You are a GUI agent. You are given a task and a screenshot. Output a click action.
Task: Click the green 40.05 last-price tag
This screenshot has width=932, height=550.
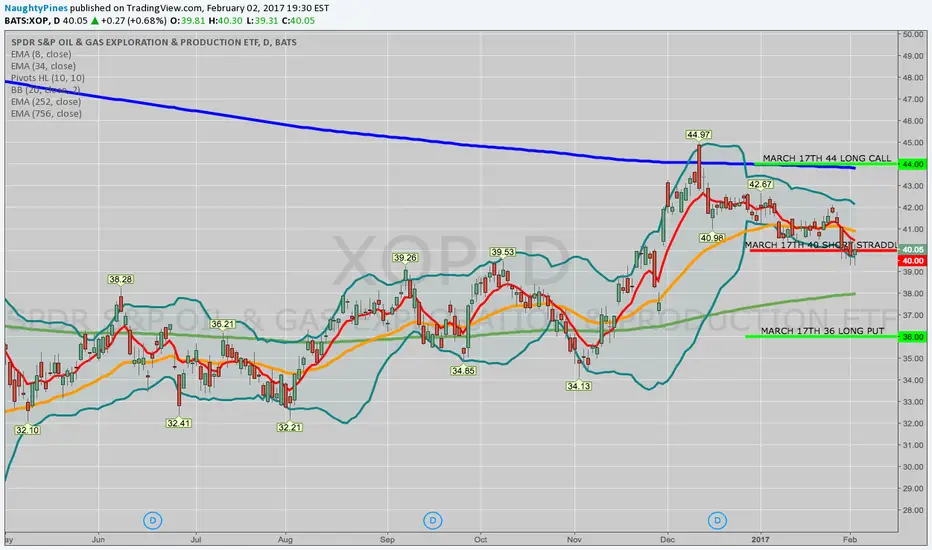tap(912, 250)
